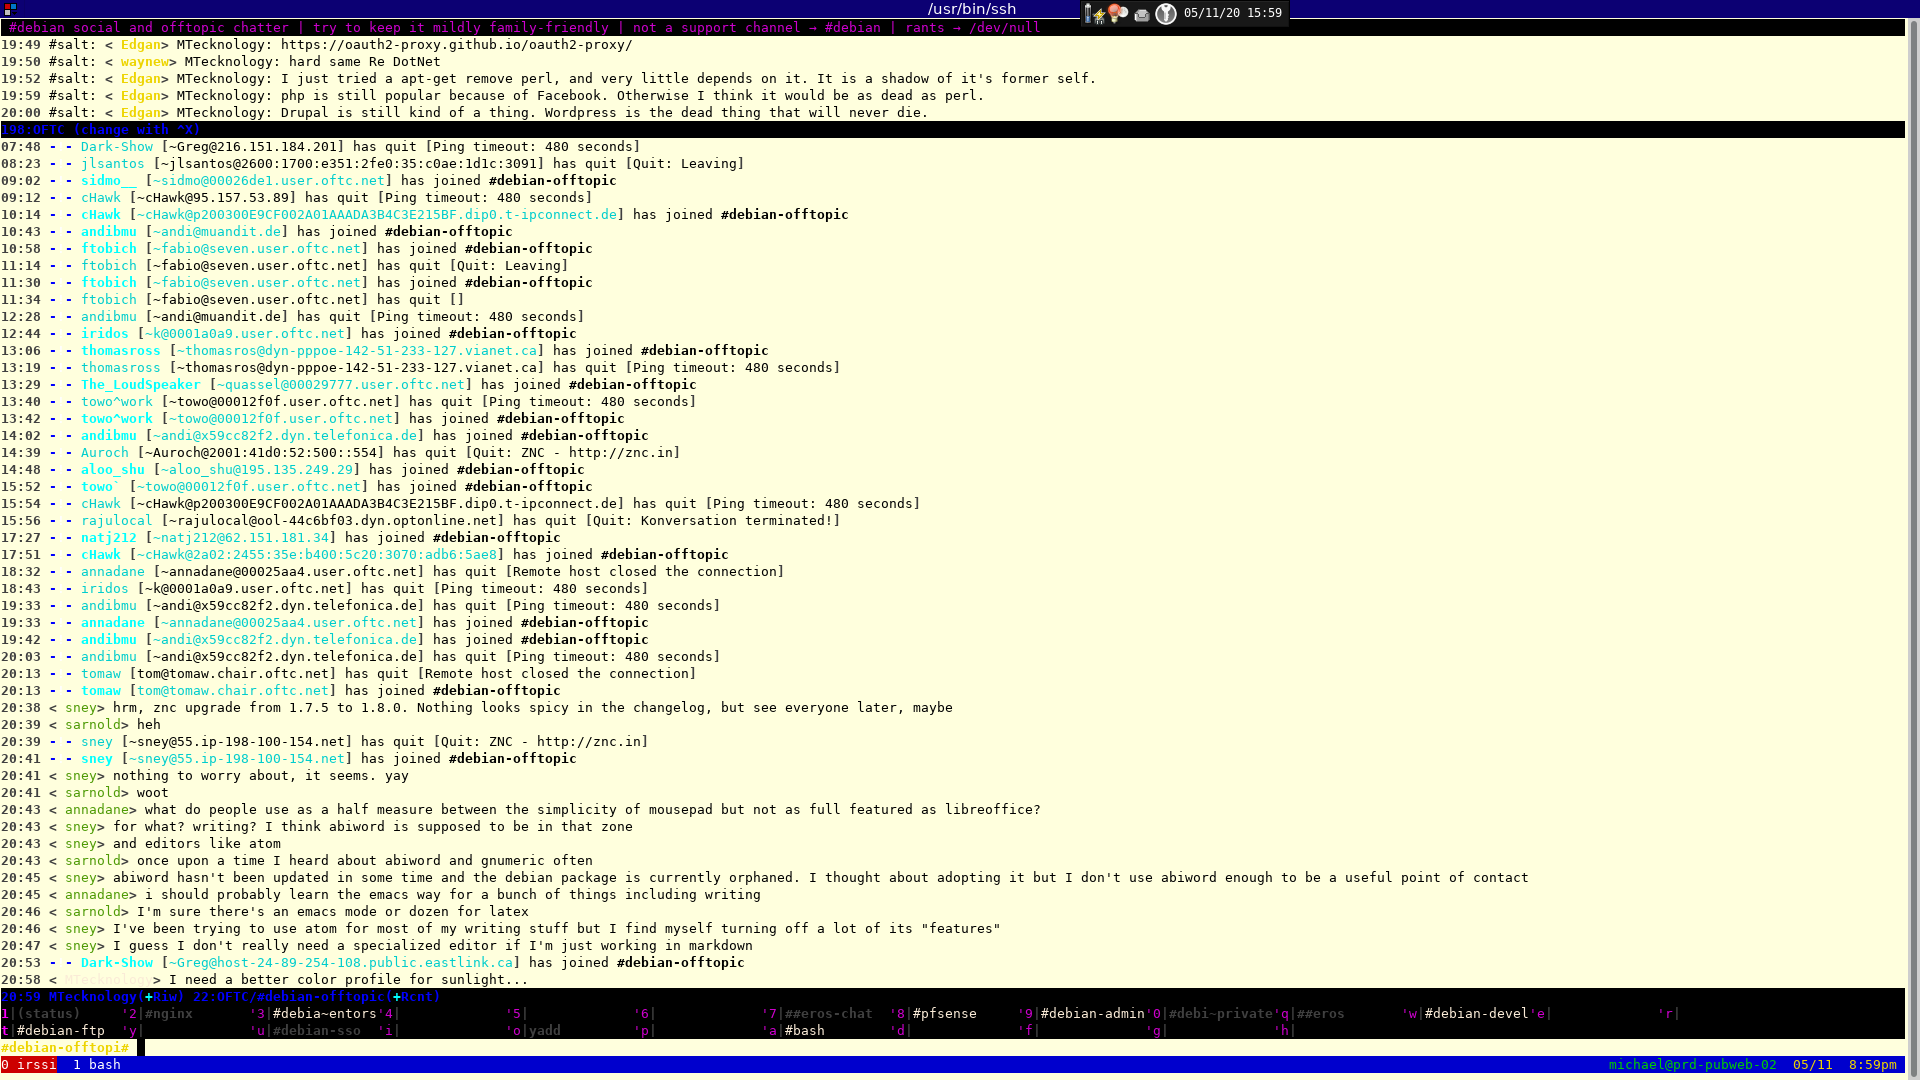
Task: Click sarnold's 'heh' message
Action: coord(148,725)
